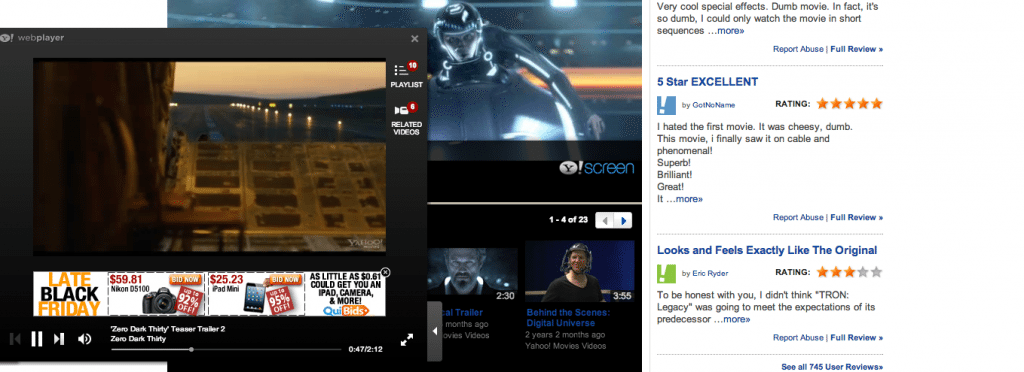Open the Related Videos panel
The height and width of the screenshot is (372, 1024).
click(406, 119)
